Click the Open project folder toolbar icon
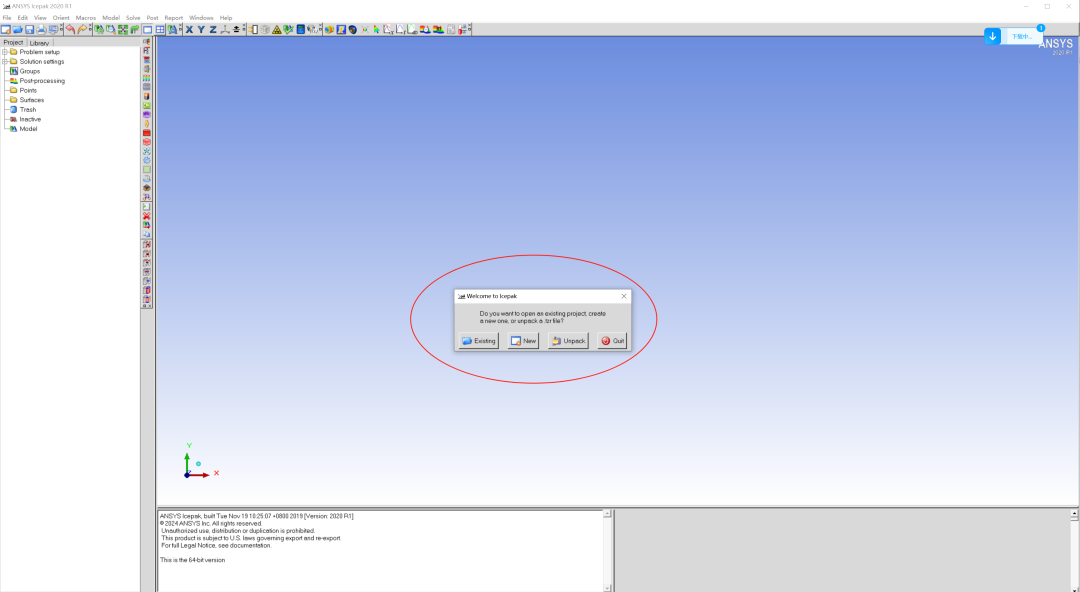 pyautogui.click(x=18, y=30)
